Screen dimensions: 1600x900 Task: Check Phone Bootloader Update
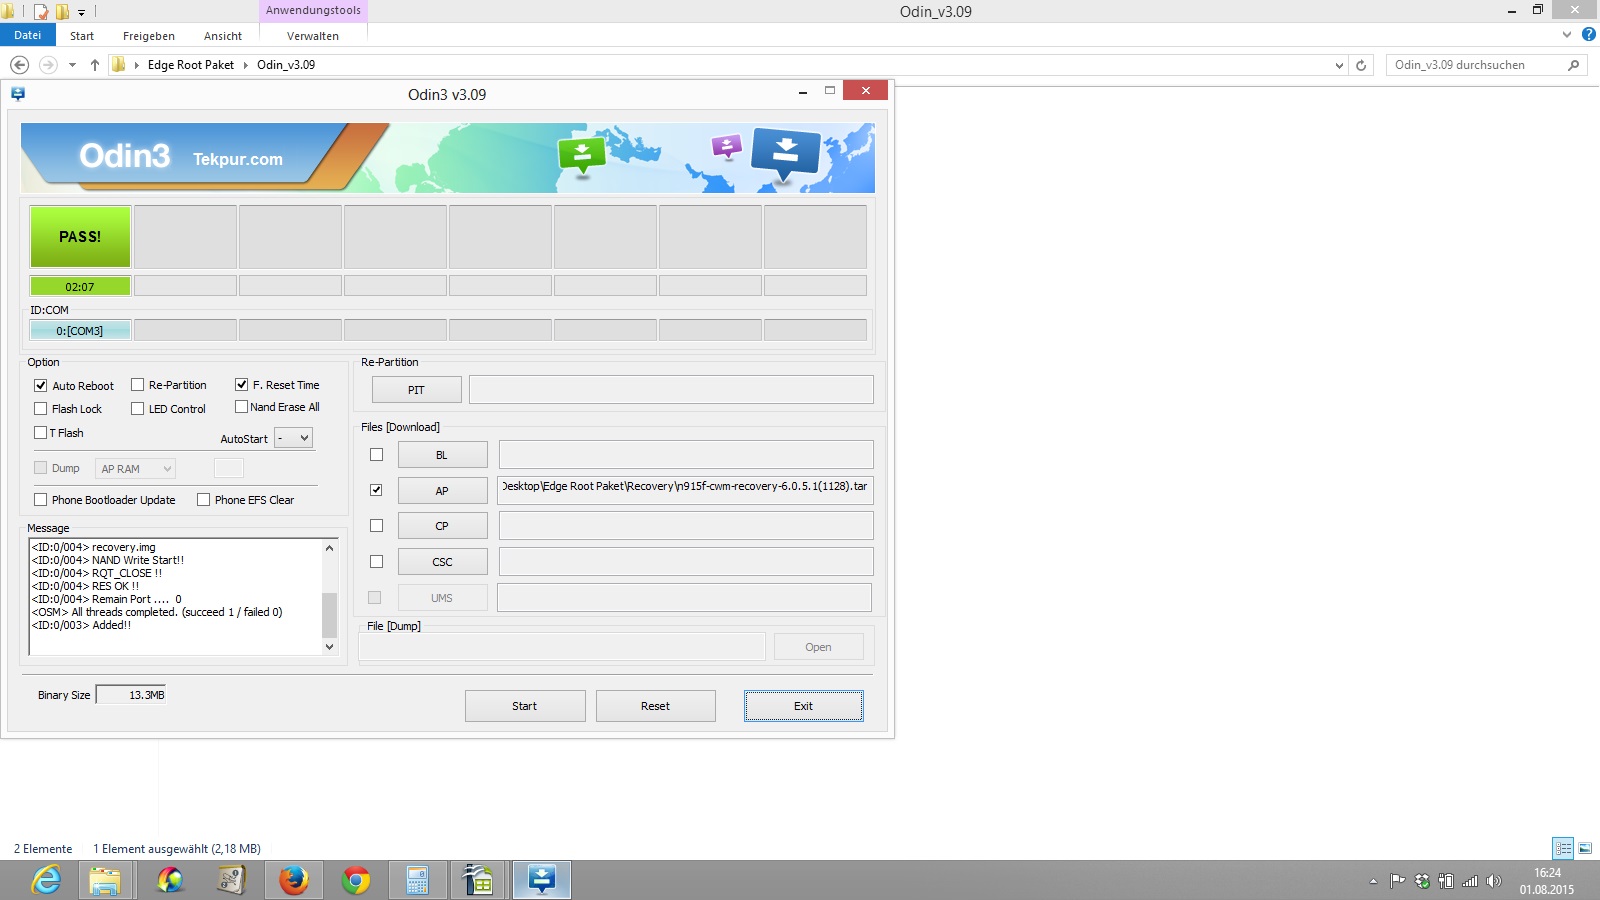41,499
